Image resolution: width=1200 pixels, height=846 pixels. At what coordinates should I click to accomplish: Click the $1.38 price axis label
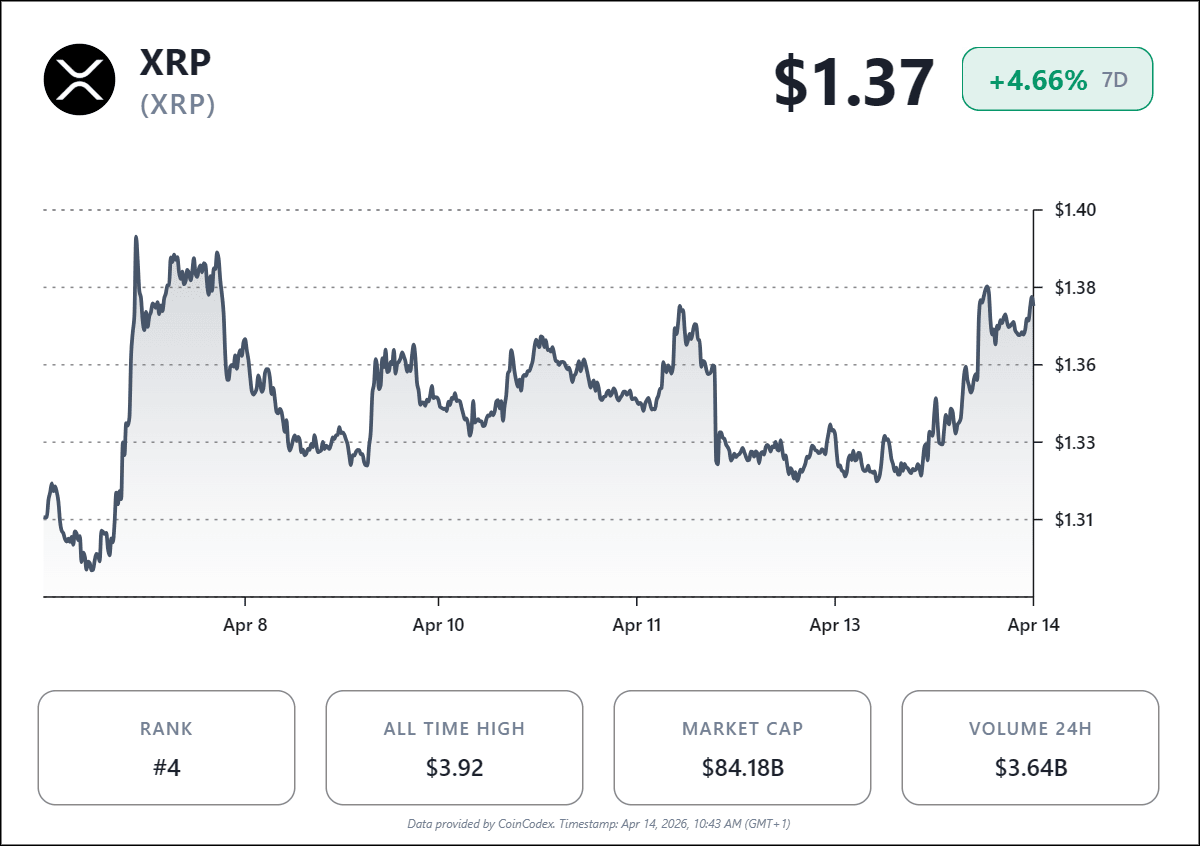click(x=1075, y=288)
